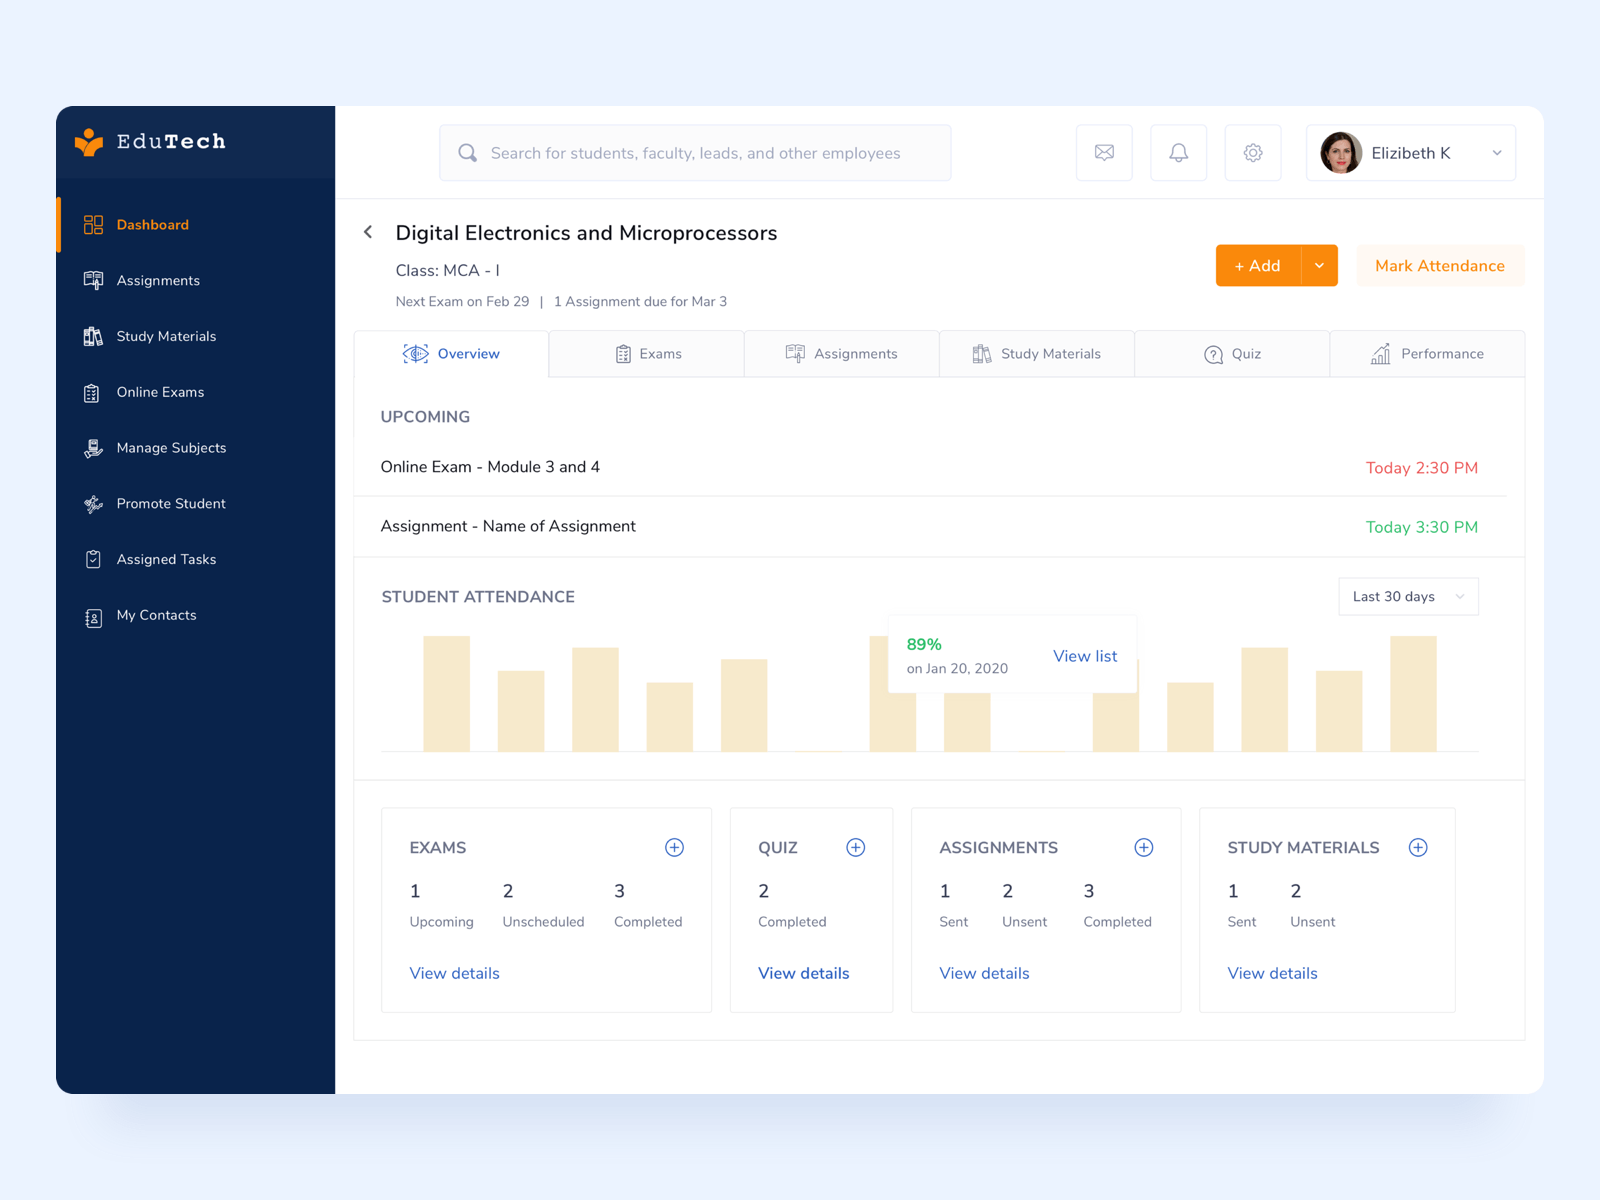Open the messages envelope icon
Viewport: 1600px width, 1200px height.
click(1104, 152)
